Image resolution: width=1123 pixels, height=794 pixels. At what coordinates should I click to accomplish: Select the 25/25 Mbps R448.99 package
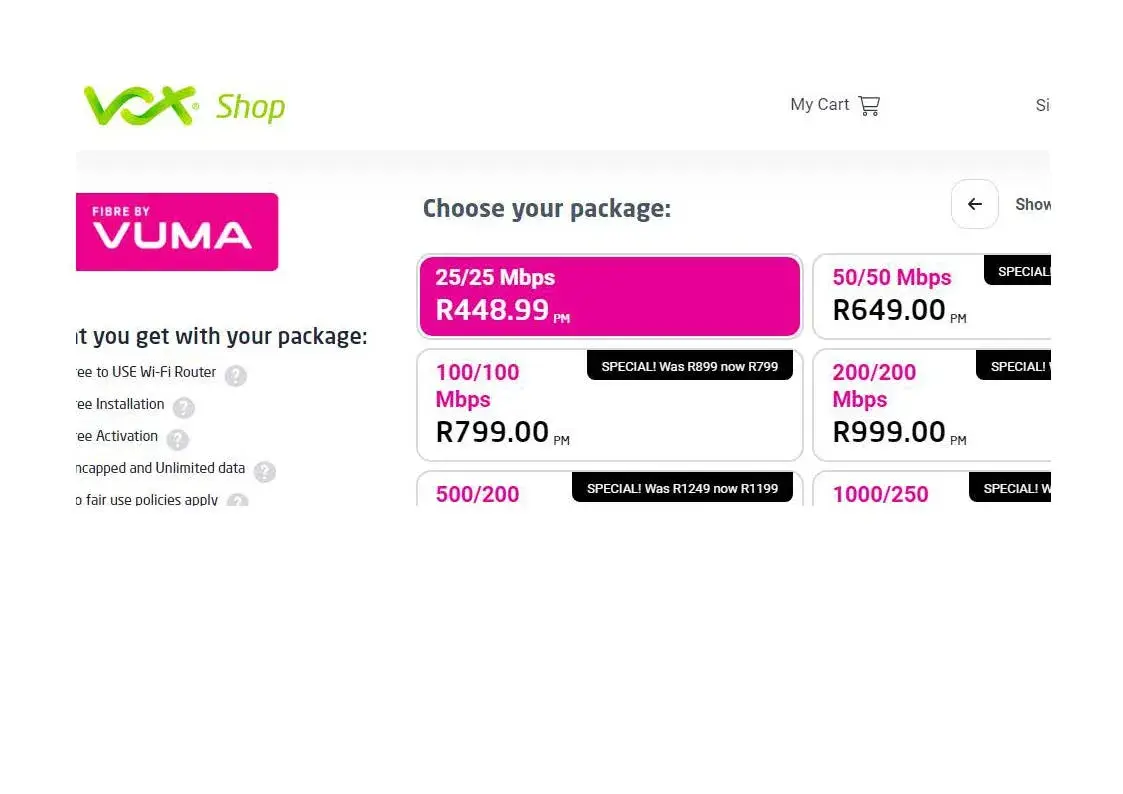(609, 297)
